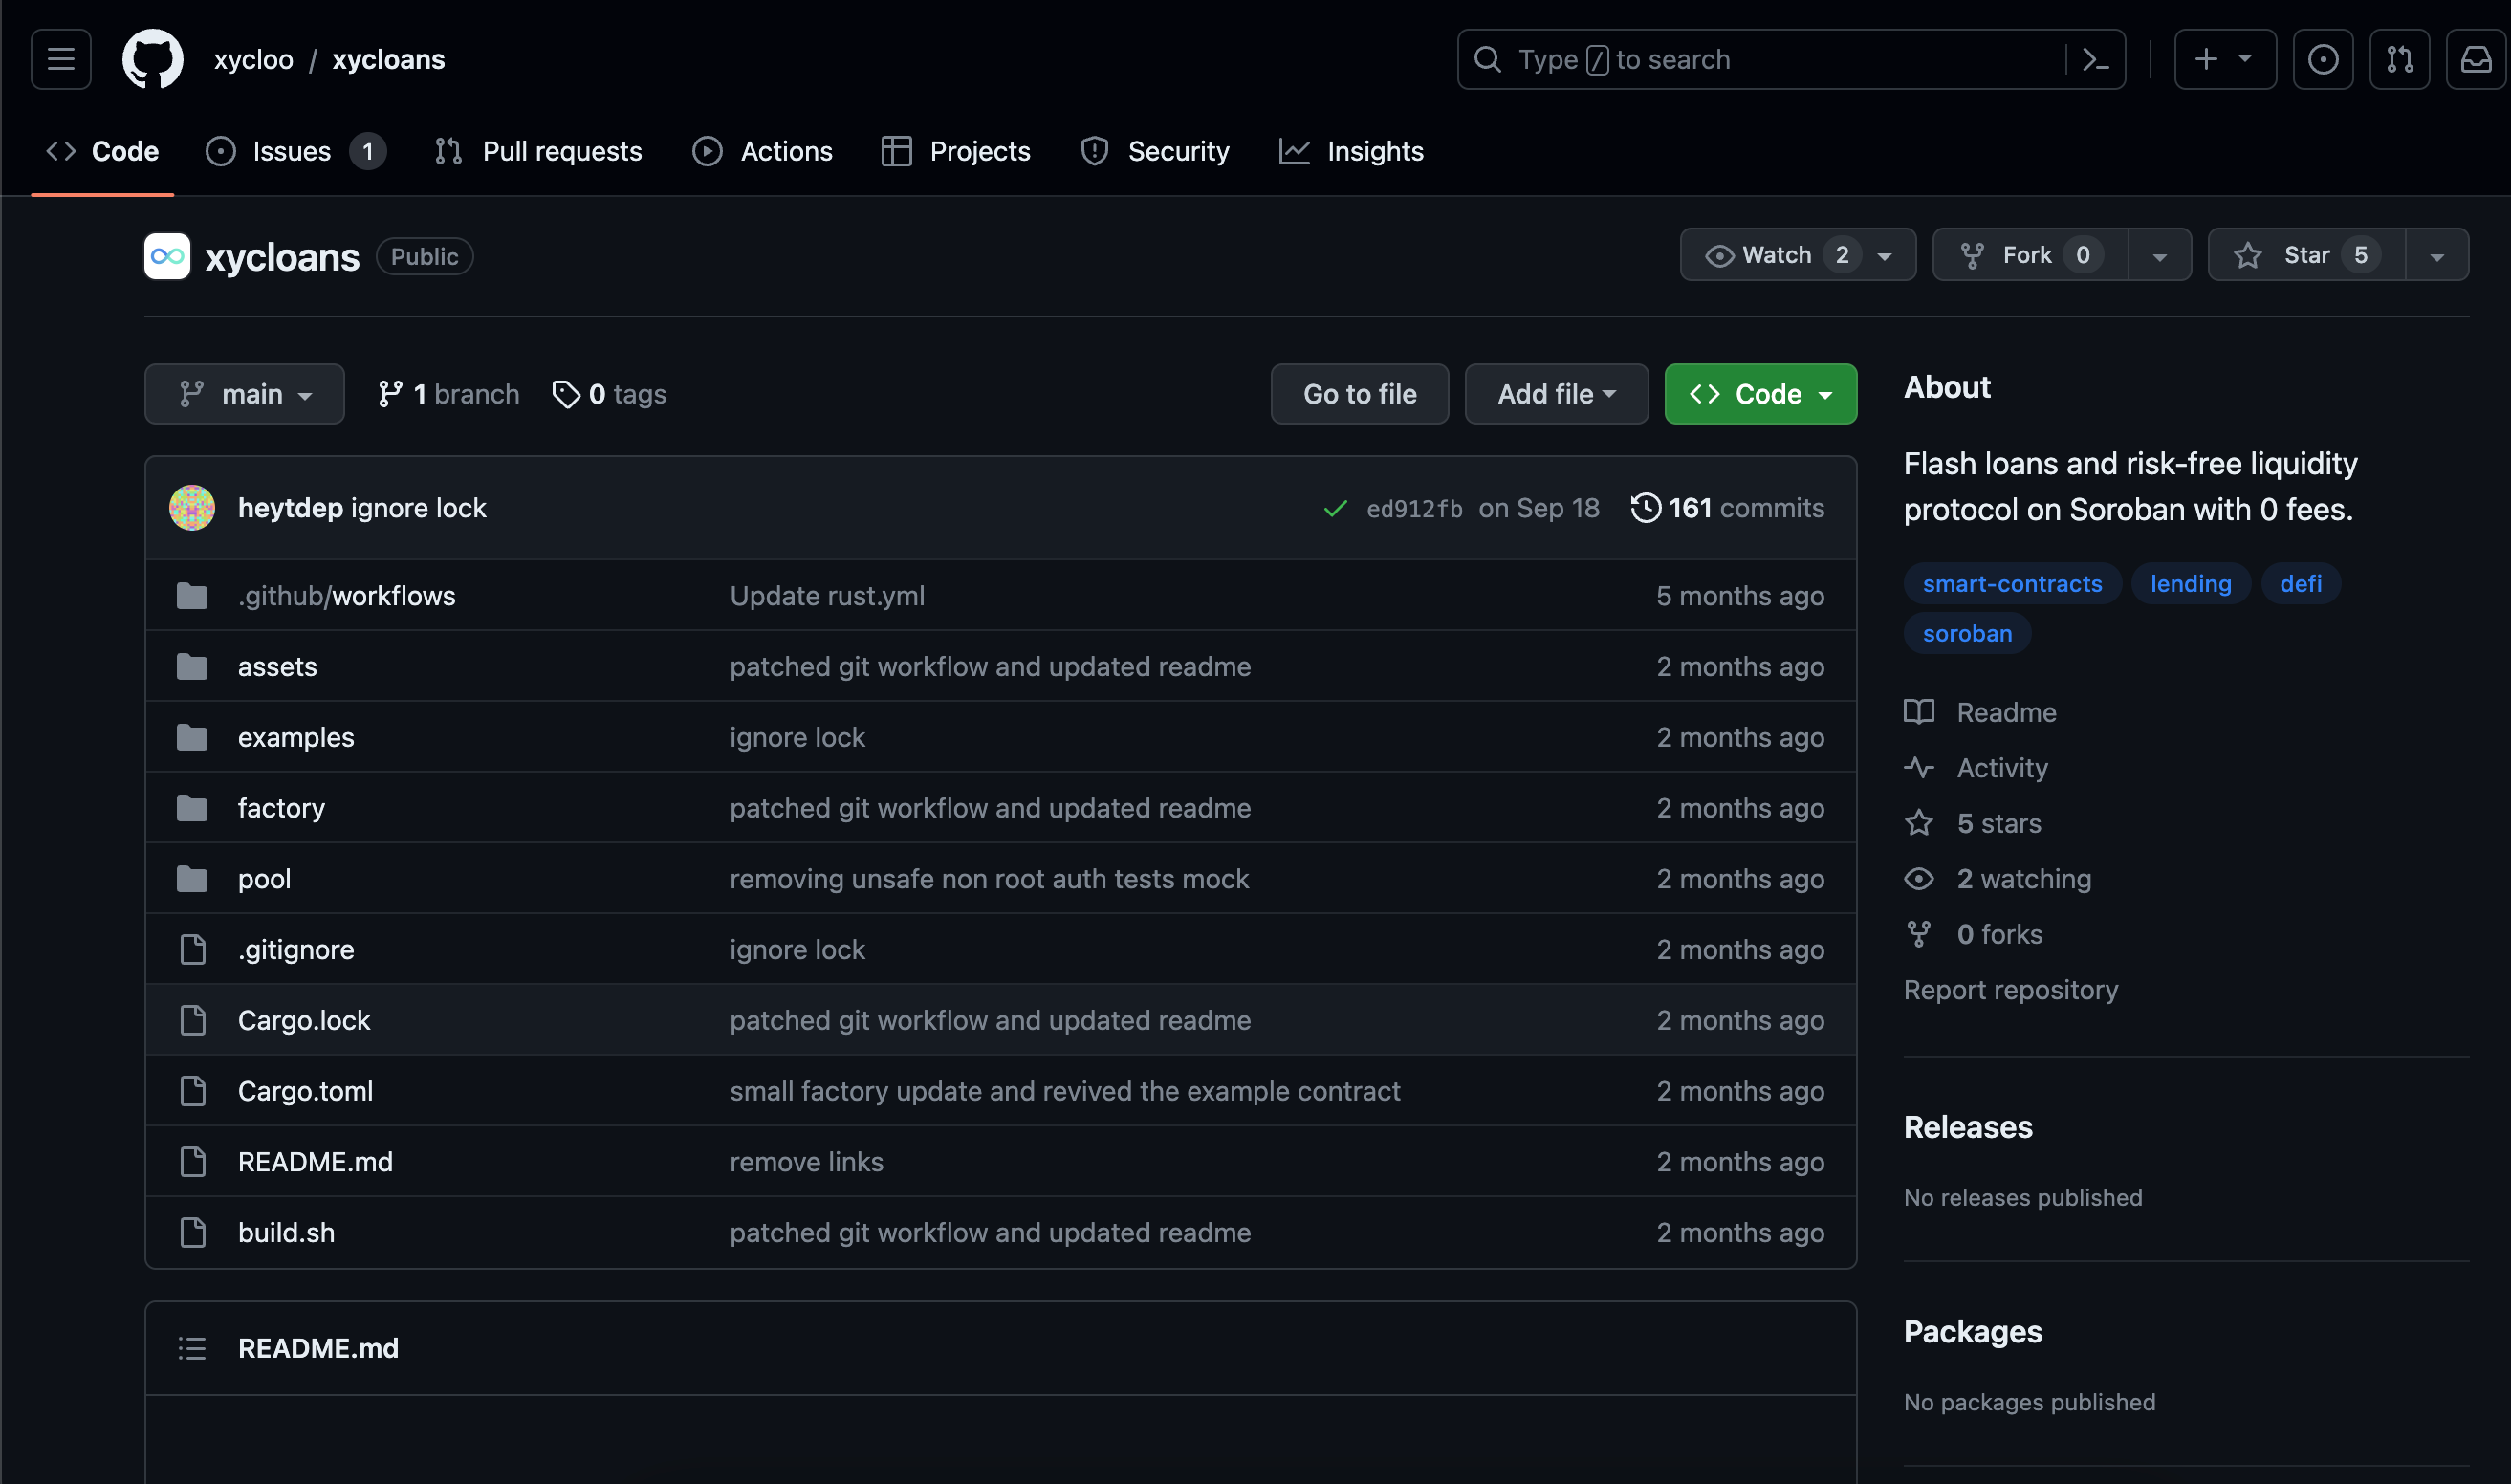Open the README.md file in list
The height and width of the screenshot is (1484, 2511).
(315, 1161)
